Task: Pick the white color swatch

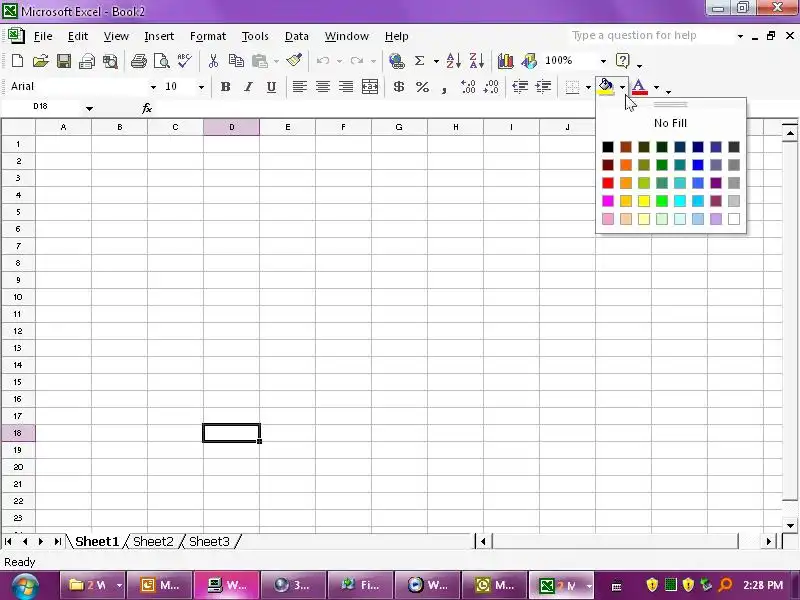Action: (x=734, y=219)
